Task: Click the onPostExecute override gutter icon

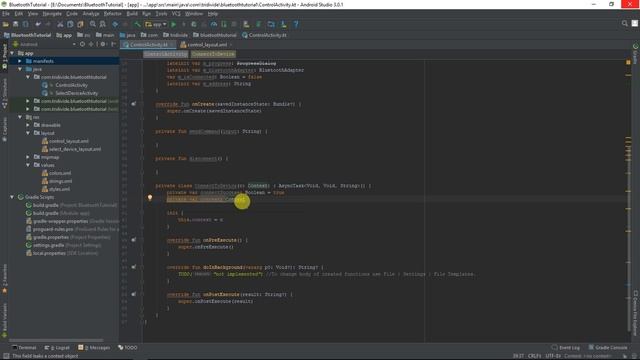Action: [133, 294]
